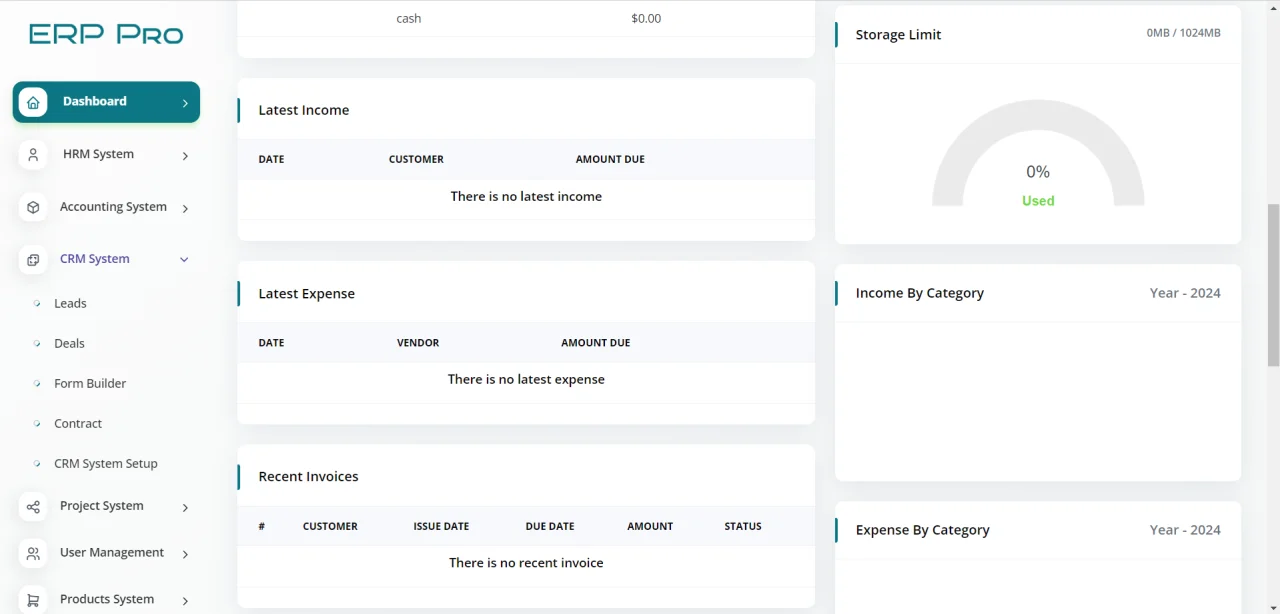Click 'There is no latest expense' message
This screenshot has height=614, width=1280.
[526, 379]
